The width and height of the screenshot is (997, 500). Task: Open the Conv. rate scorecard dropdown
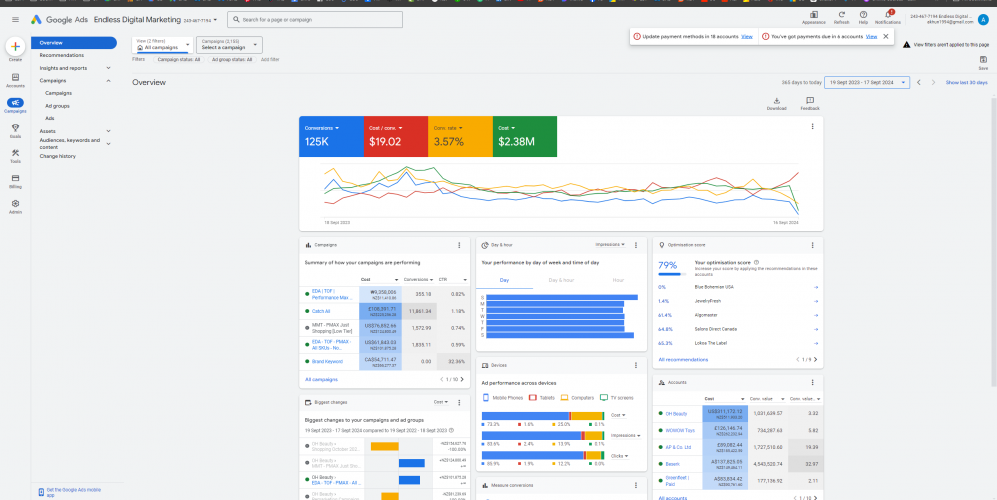pyautogui.click(x=449, y=128)
